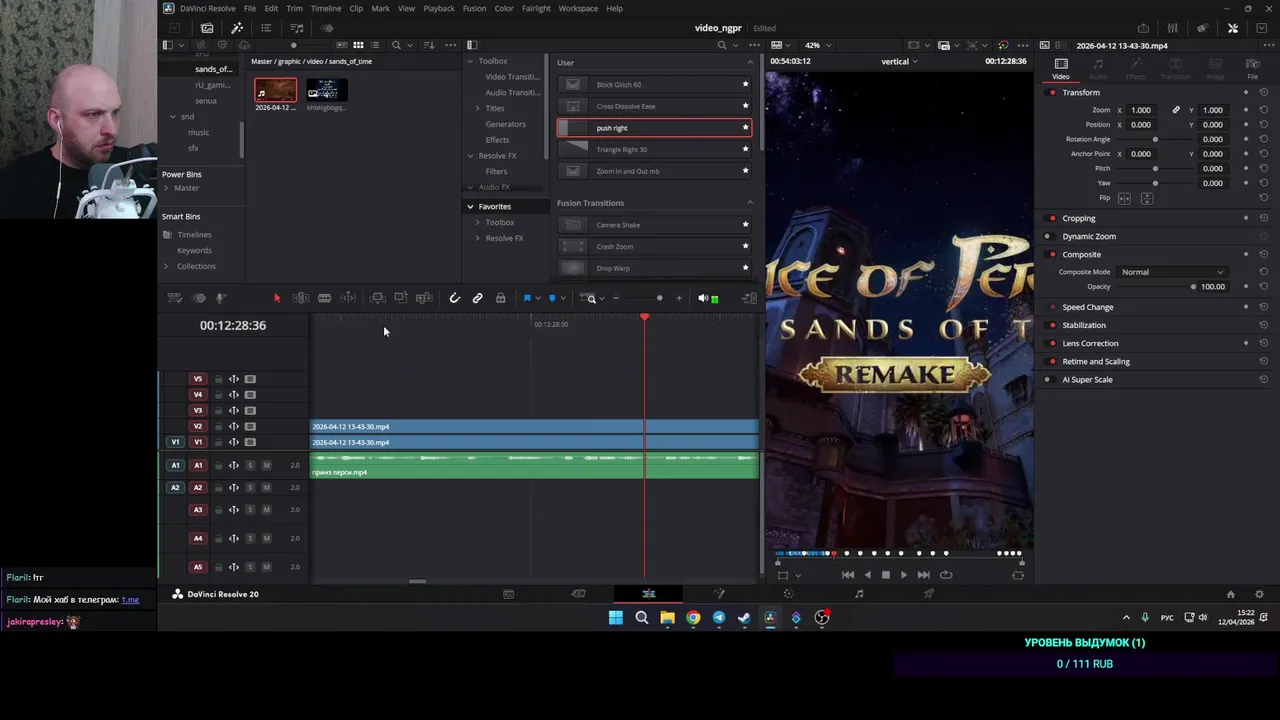
Task: Click the Insert Clip toolbar icon
Action: coord(377,298)
